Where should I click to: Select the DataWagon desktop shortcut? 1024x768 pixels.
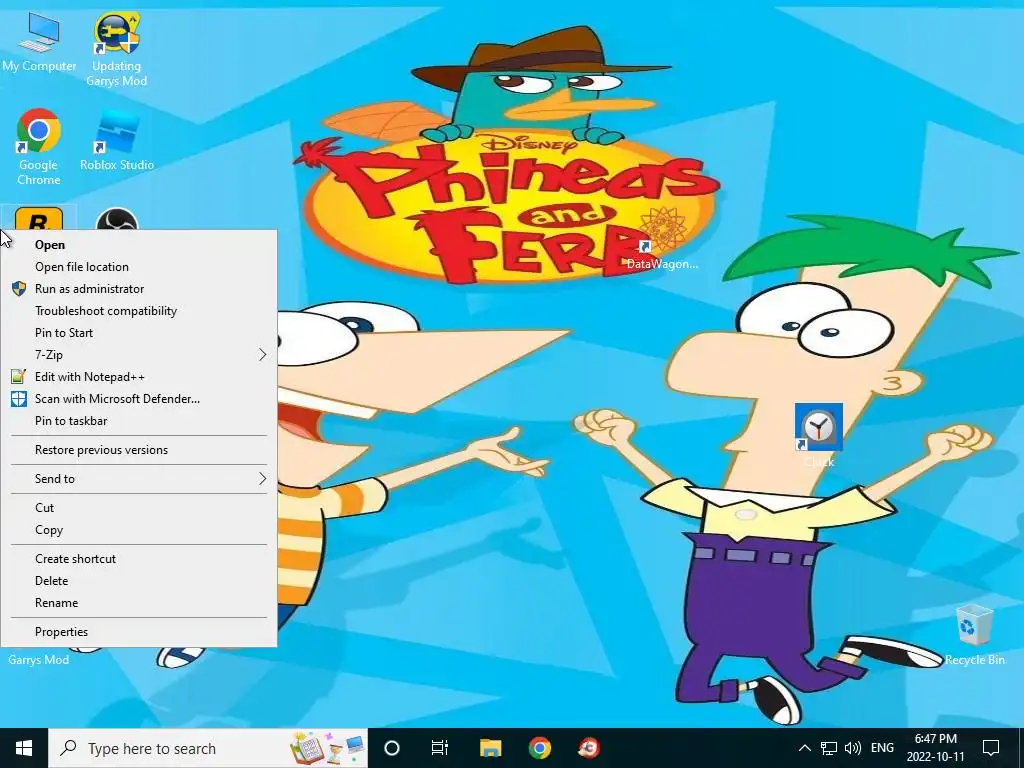tap(662, 238)
